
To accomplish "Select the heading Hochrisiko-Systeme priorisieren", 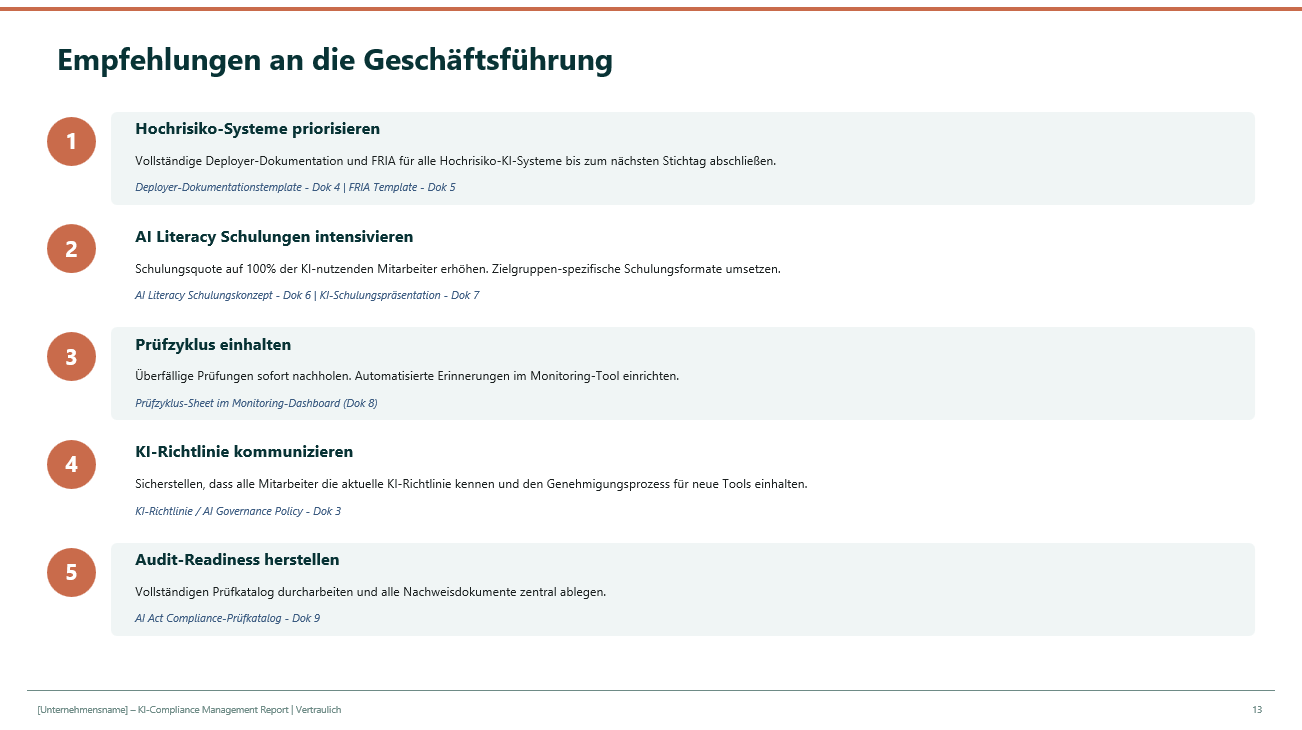I will pos(255,128).
